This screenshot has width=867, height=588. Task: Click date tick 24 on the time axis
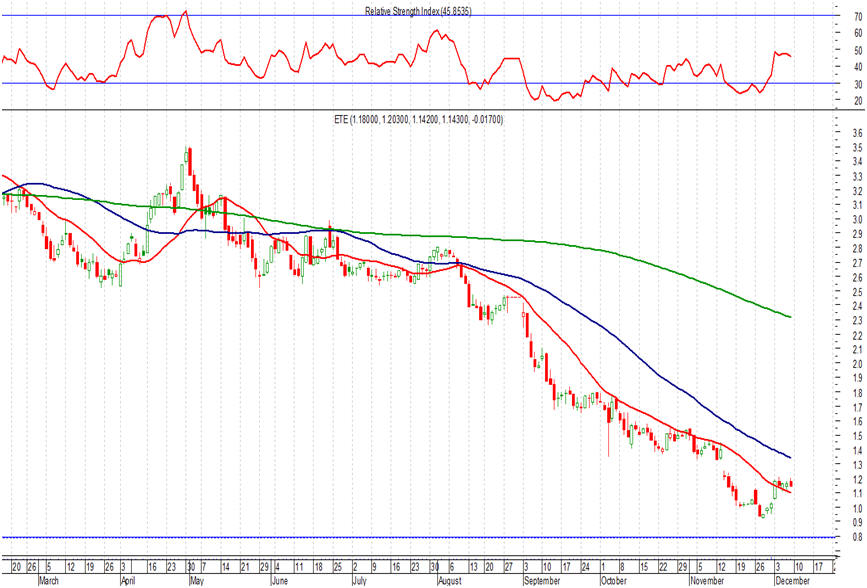click(x=585, y=567)
